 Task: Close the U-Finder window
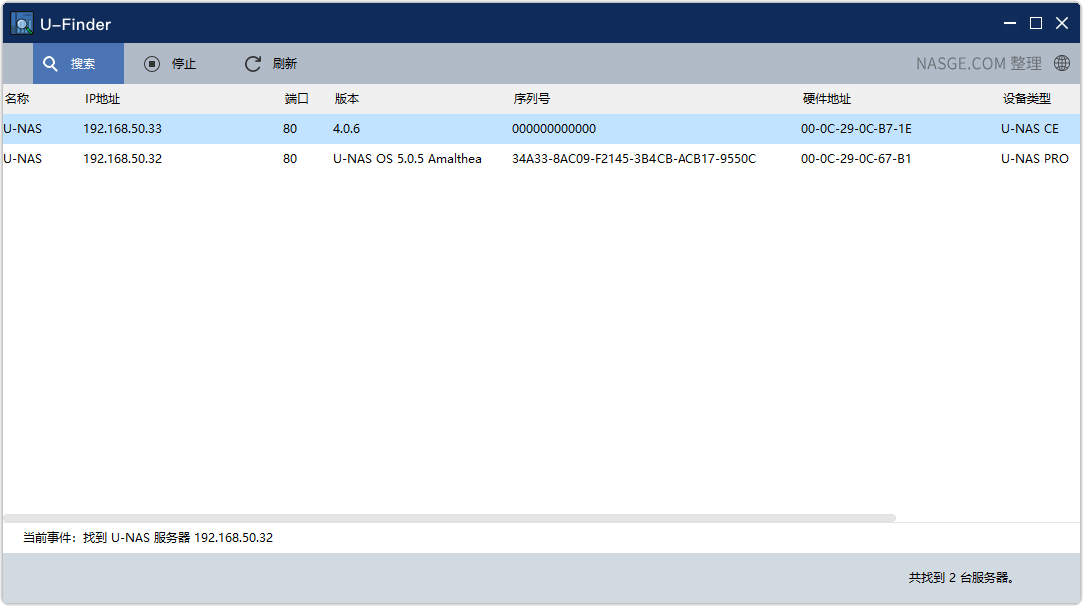tap(1062, 24)
